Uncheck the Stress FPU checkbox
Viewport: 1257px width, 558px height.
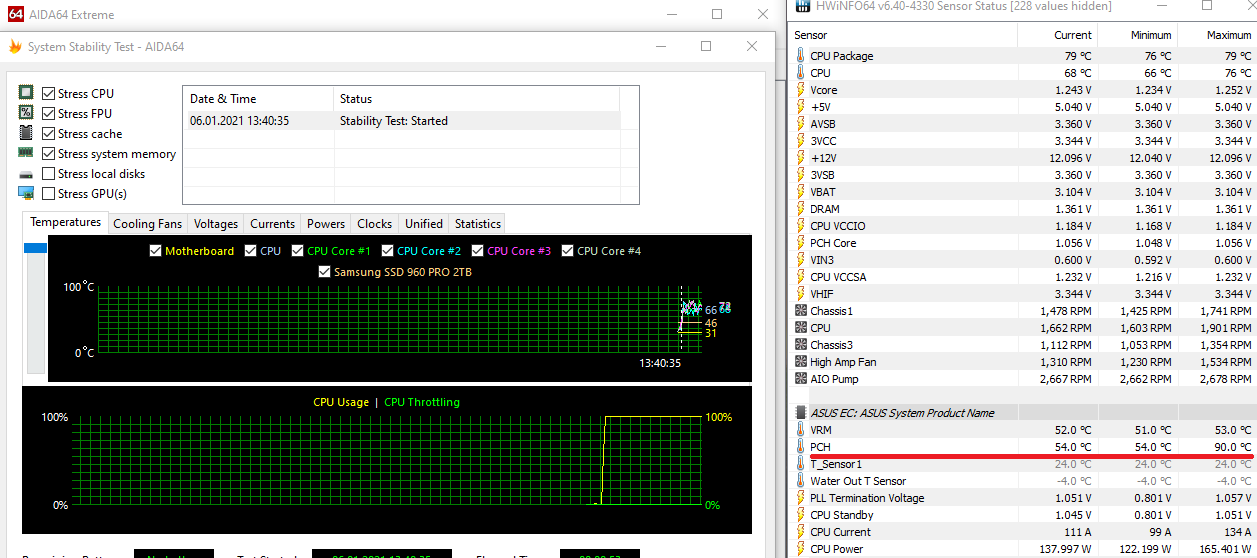point(48,113)
